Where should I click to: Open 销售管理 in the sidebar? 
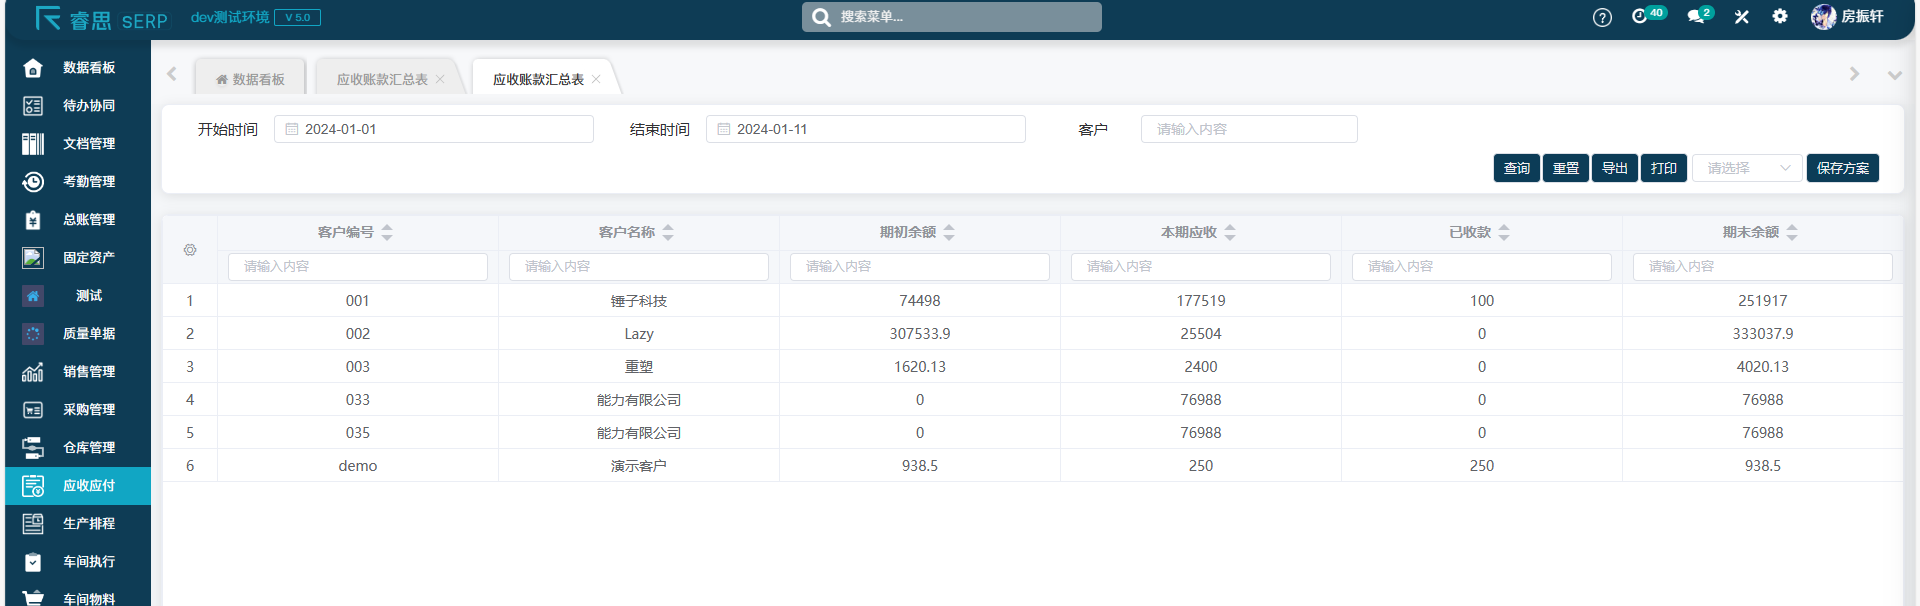88,372
